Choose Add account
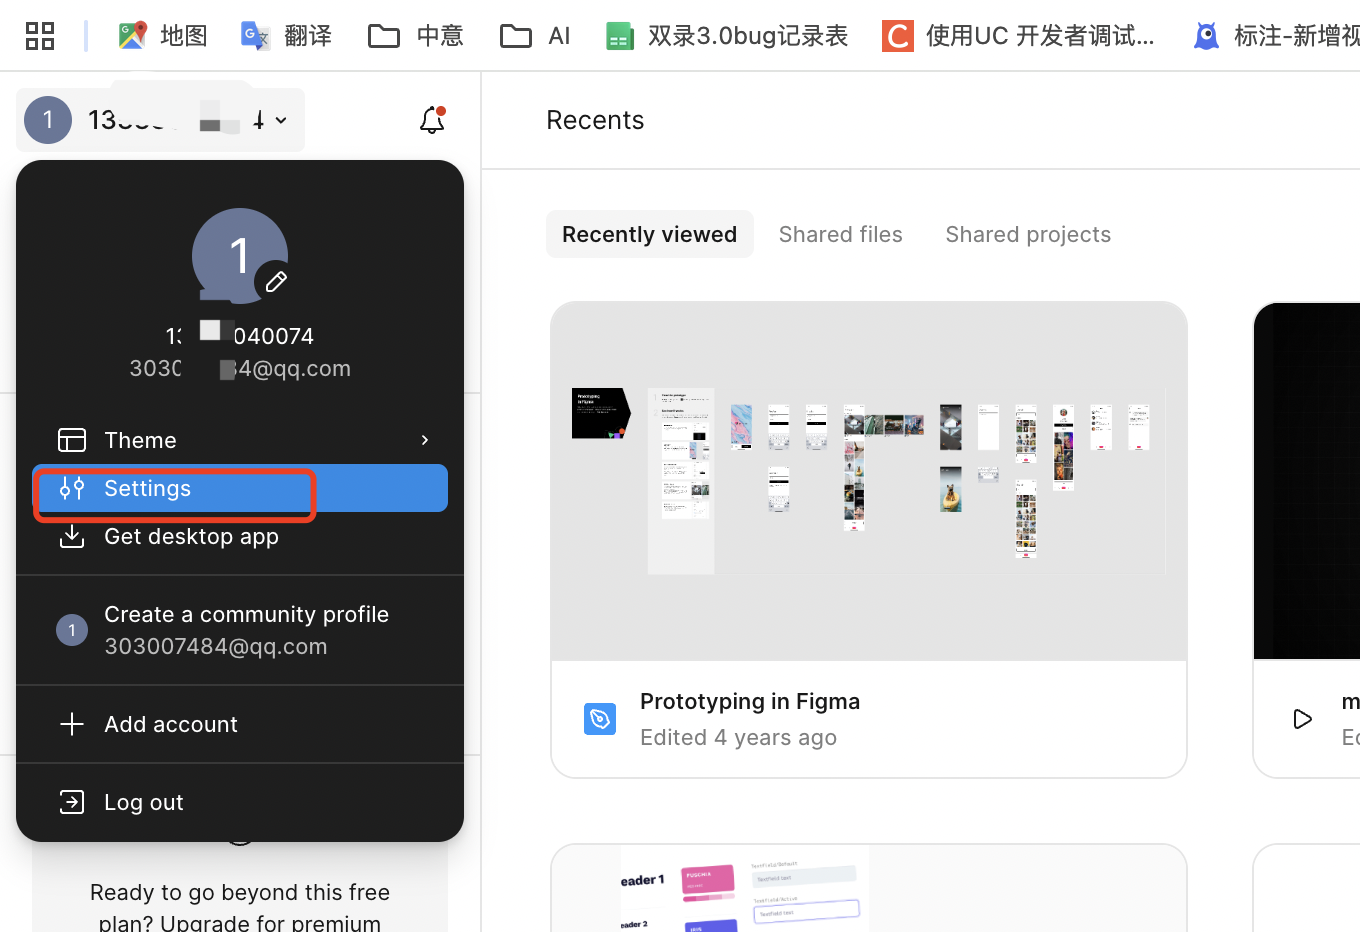This screenshot has width=1360, height=932. pos(240,724)
